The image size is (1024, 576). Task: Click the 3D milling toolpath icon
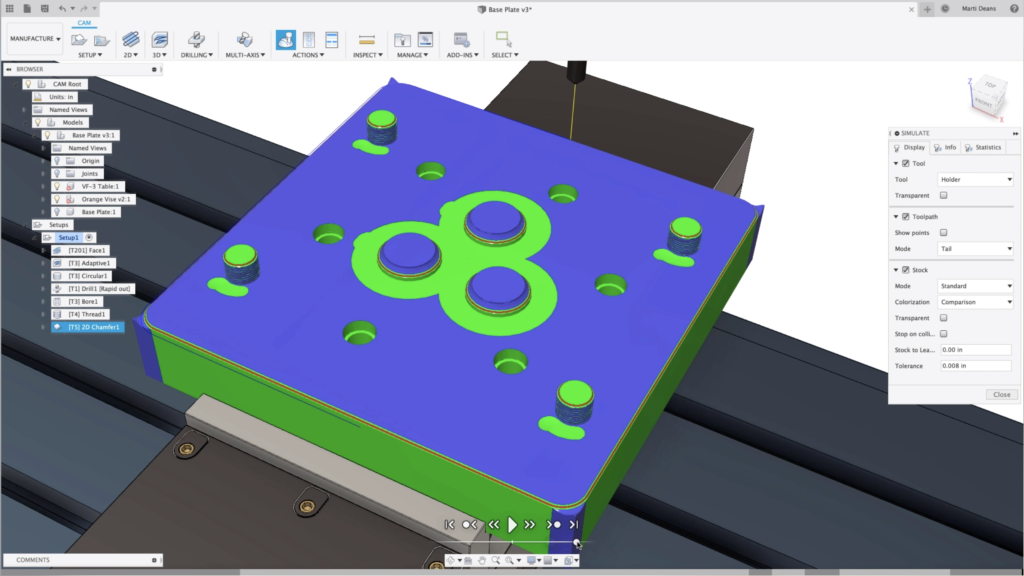tap(159, 39)
